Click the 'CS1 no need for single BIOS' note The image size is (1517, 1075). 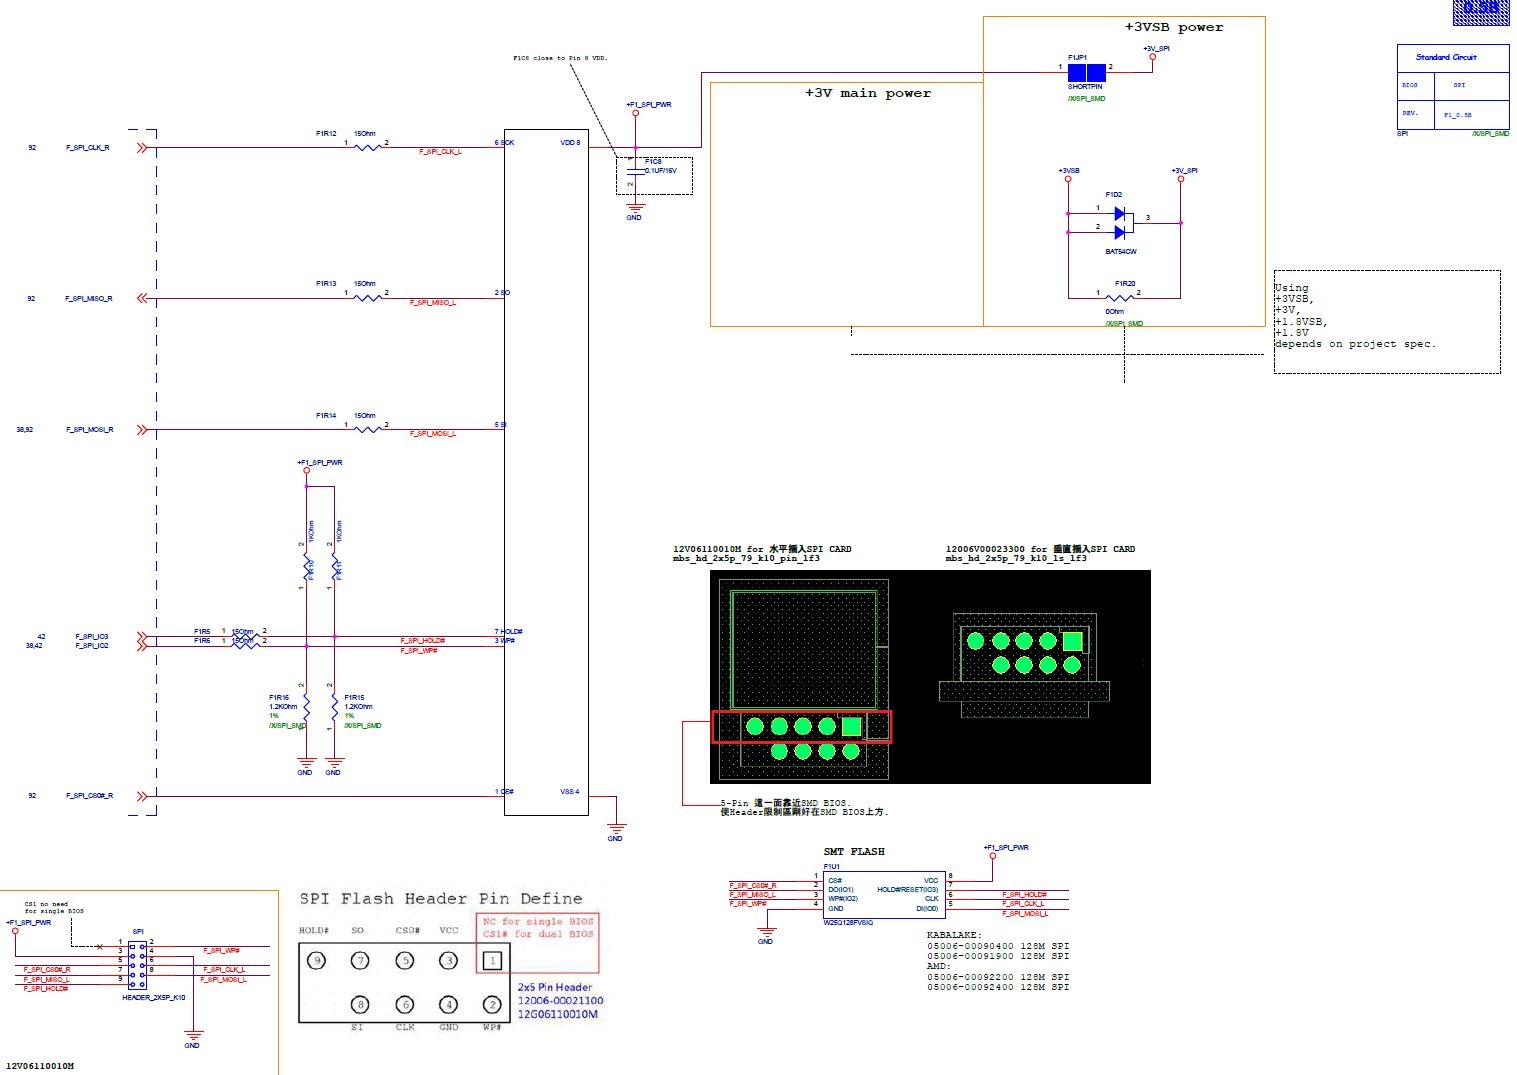point(54,907)
